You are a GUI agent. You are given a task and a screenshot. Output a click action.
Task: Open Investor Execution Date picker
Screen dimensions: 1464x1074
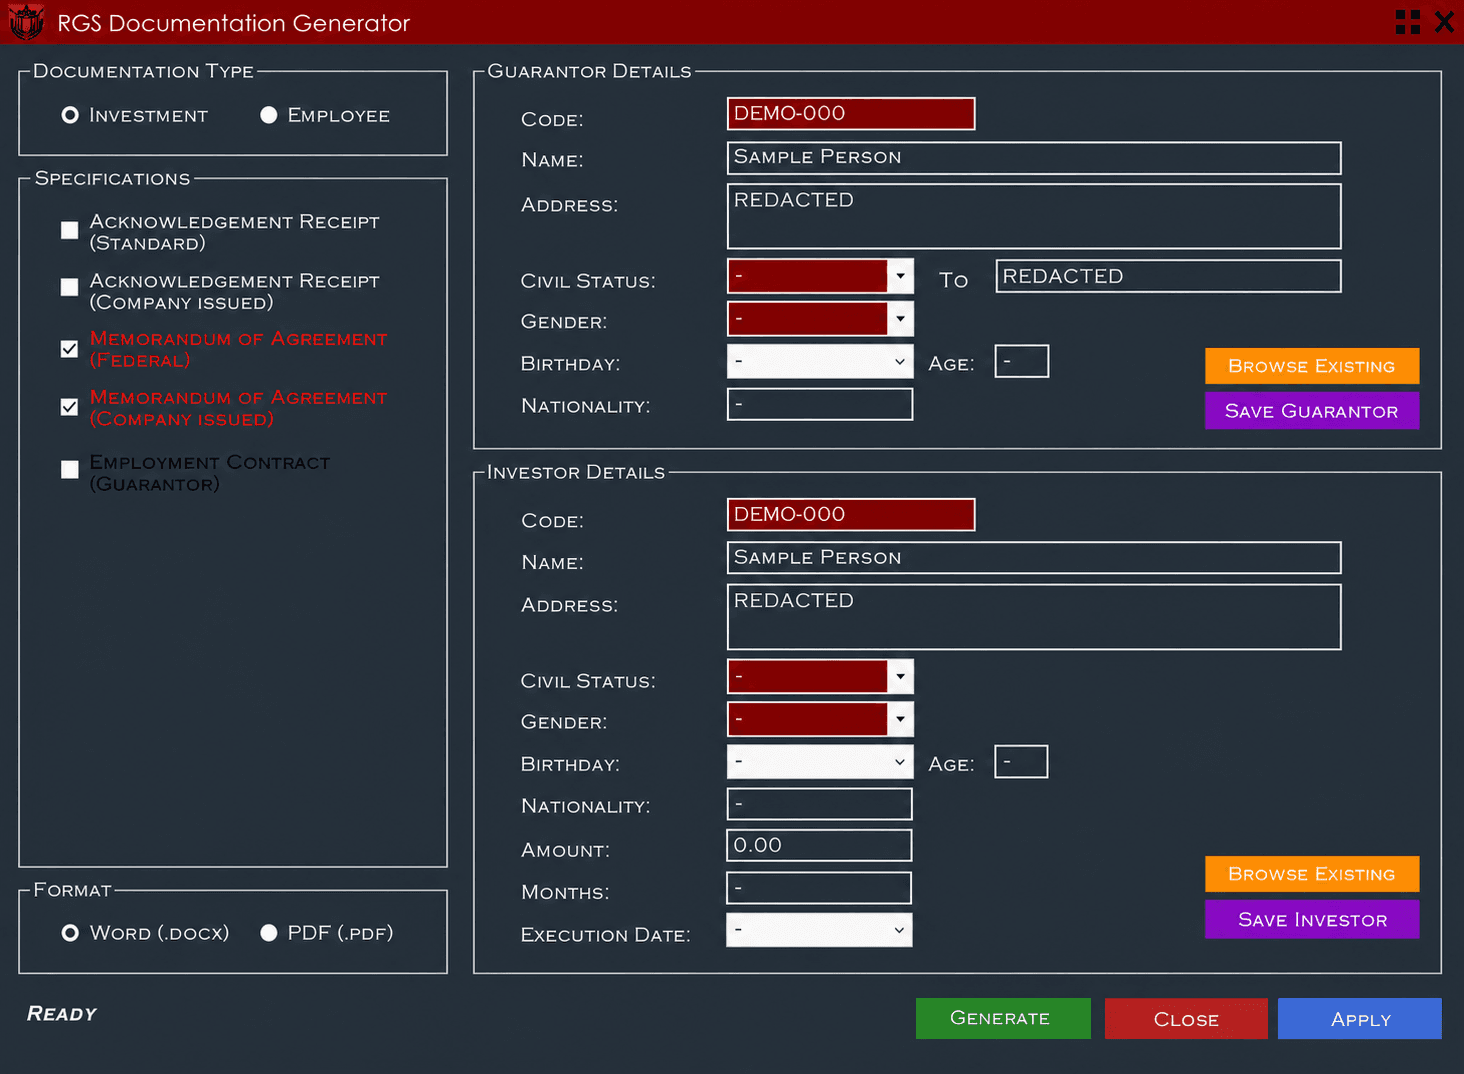pos(819,930)
